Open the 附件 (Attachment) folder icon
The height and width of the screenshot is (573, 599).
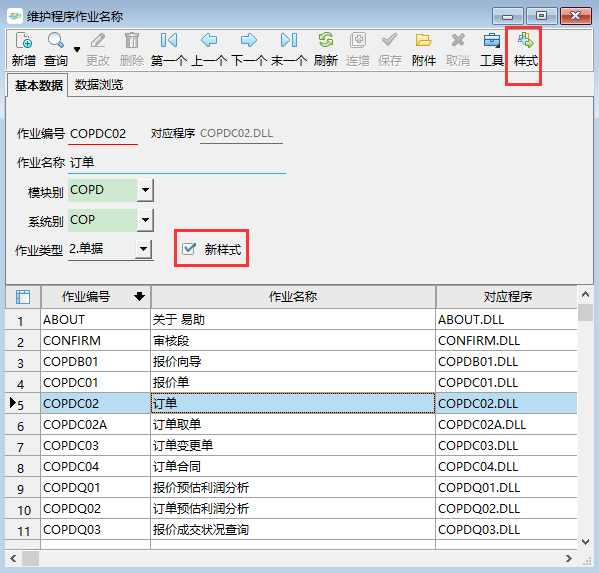point(424,50)
